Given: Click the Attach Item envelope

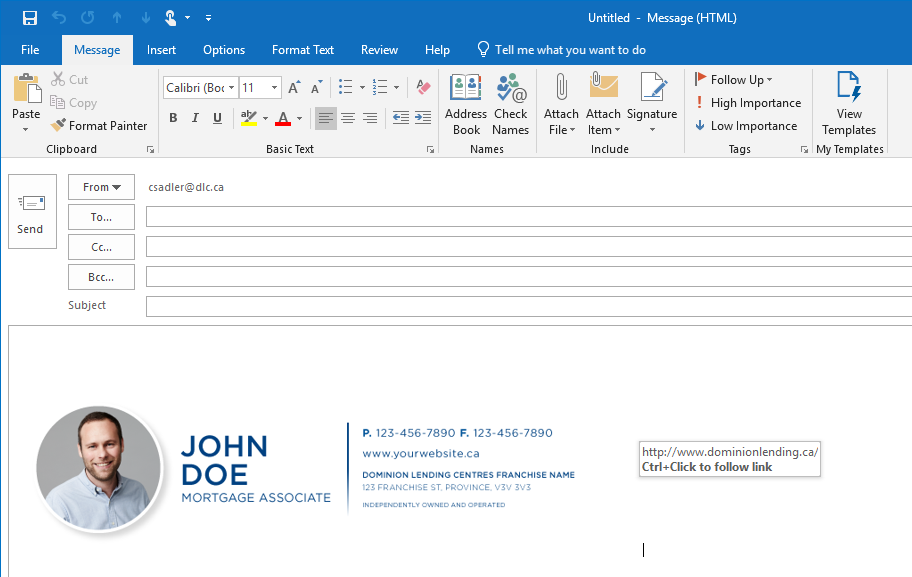Looking at the screenshot, I should [x=603, y=86].
